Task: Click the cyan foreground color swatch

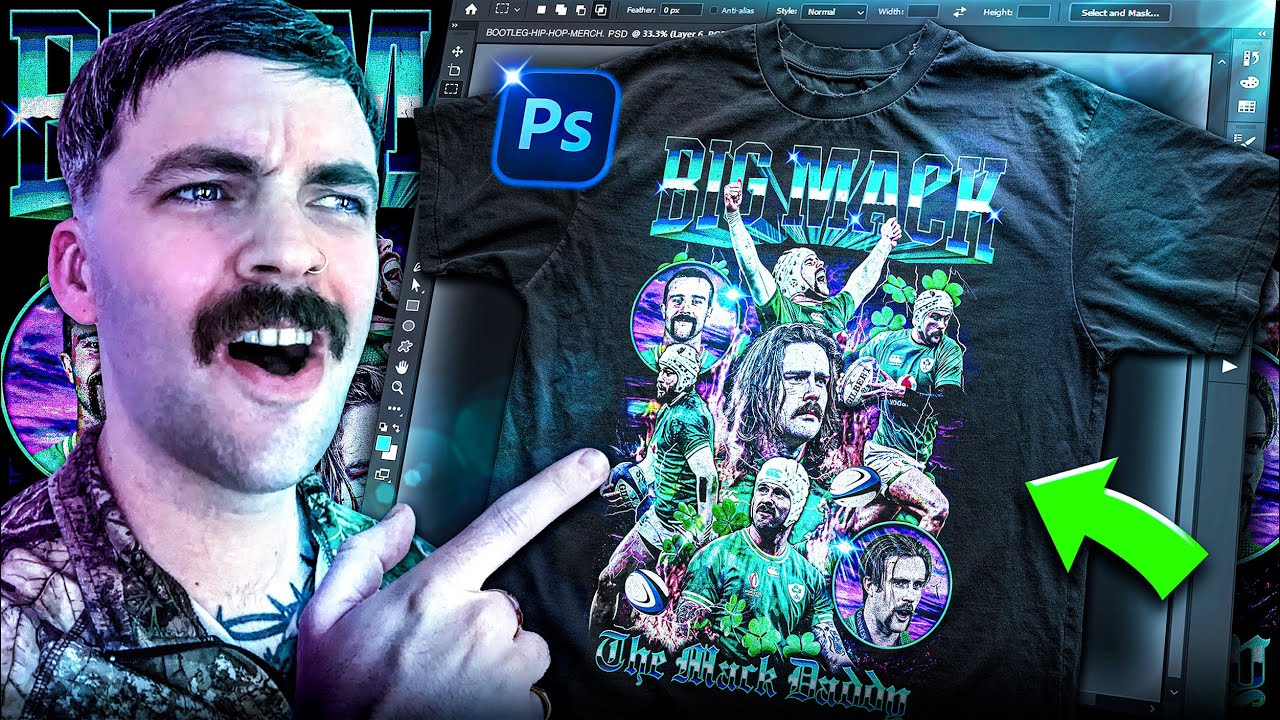Action: (x=383, y=443)
